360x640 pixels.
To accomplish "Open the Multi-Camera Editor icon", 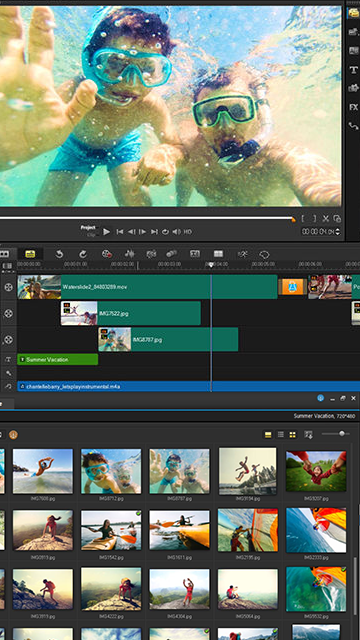I will [x=218, y=254].
